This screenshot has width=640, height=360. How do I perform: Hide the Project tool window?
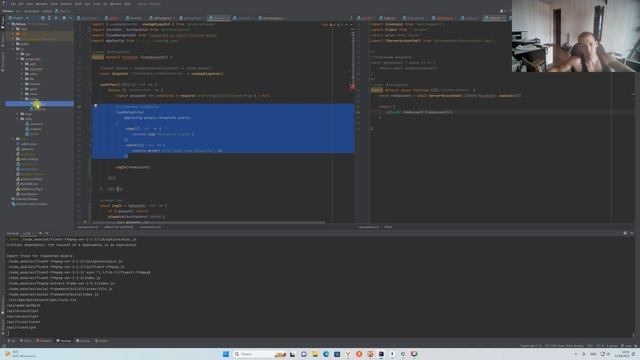[x=71, y=18]
